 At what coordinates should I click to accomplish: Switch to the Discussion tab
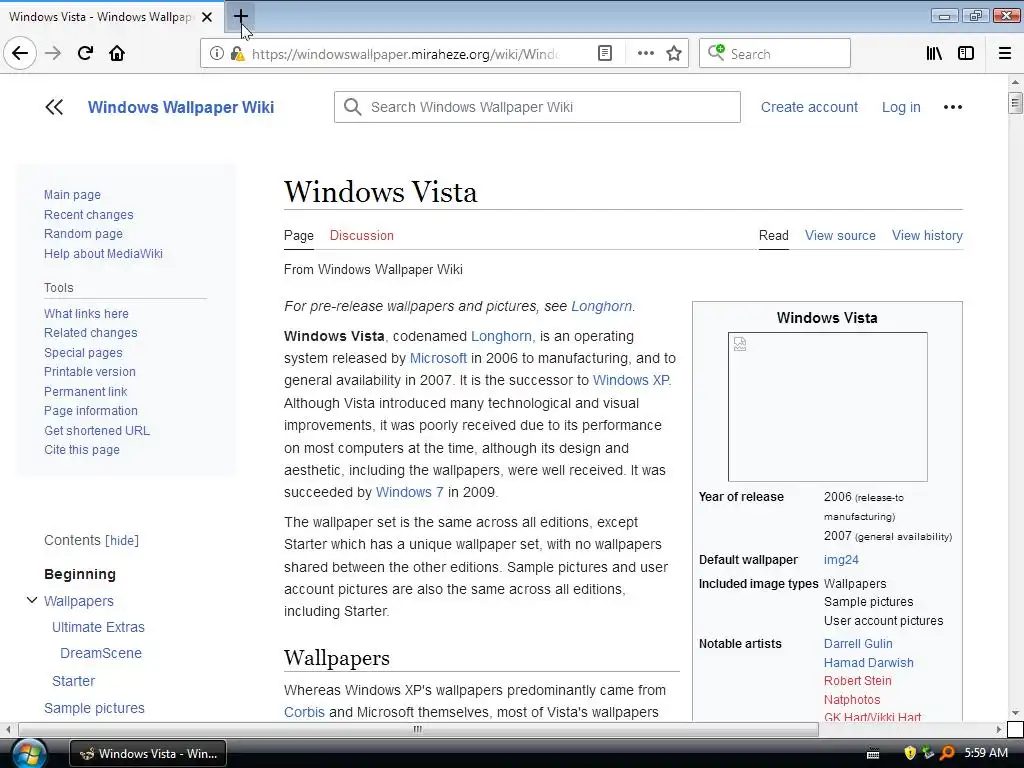coord(362,236)
